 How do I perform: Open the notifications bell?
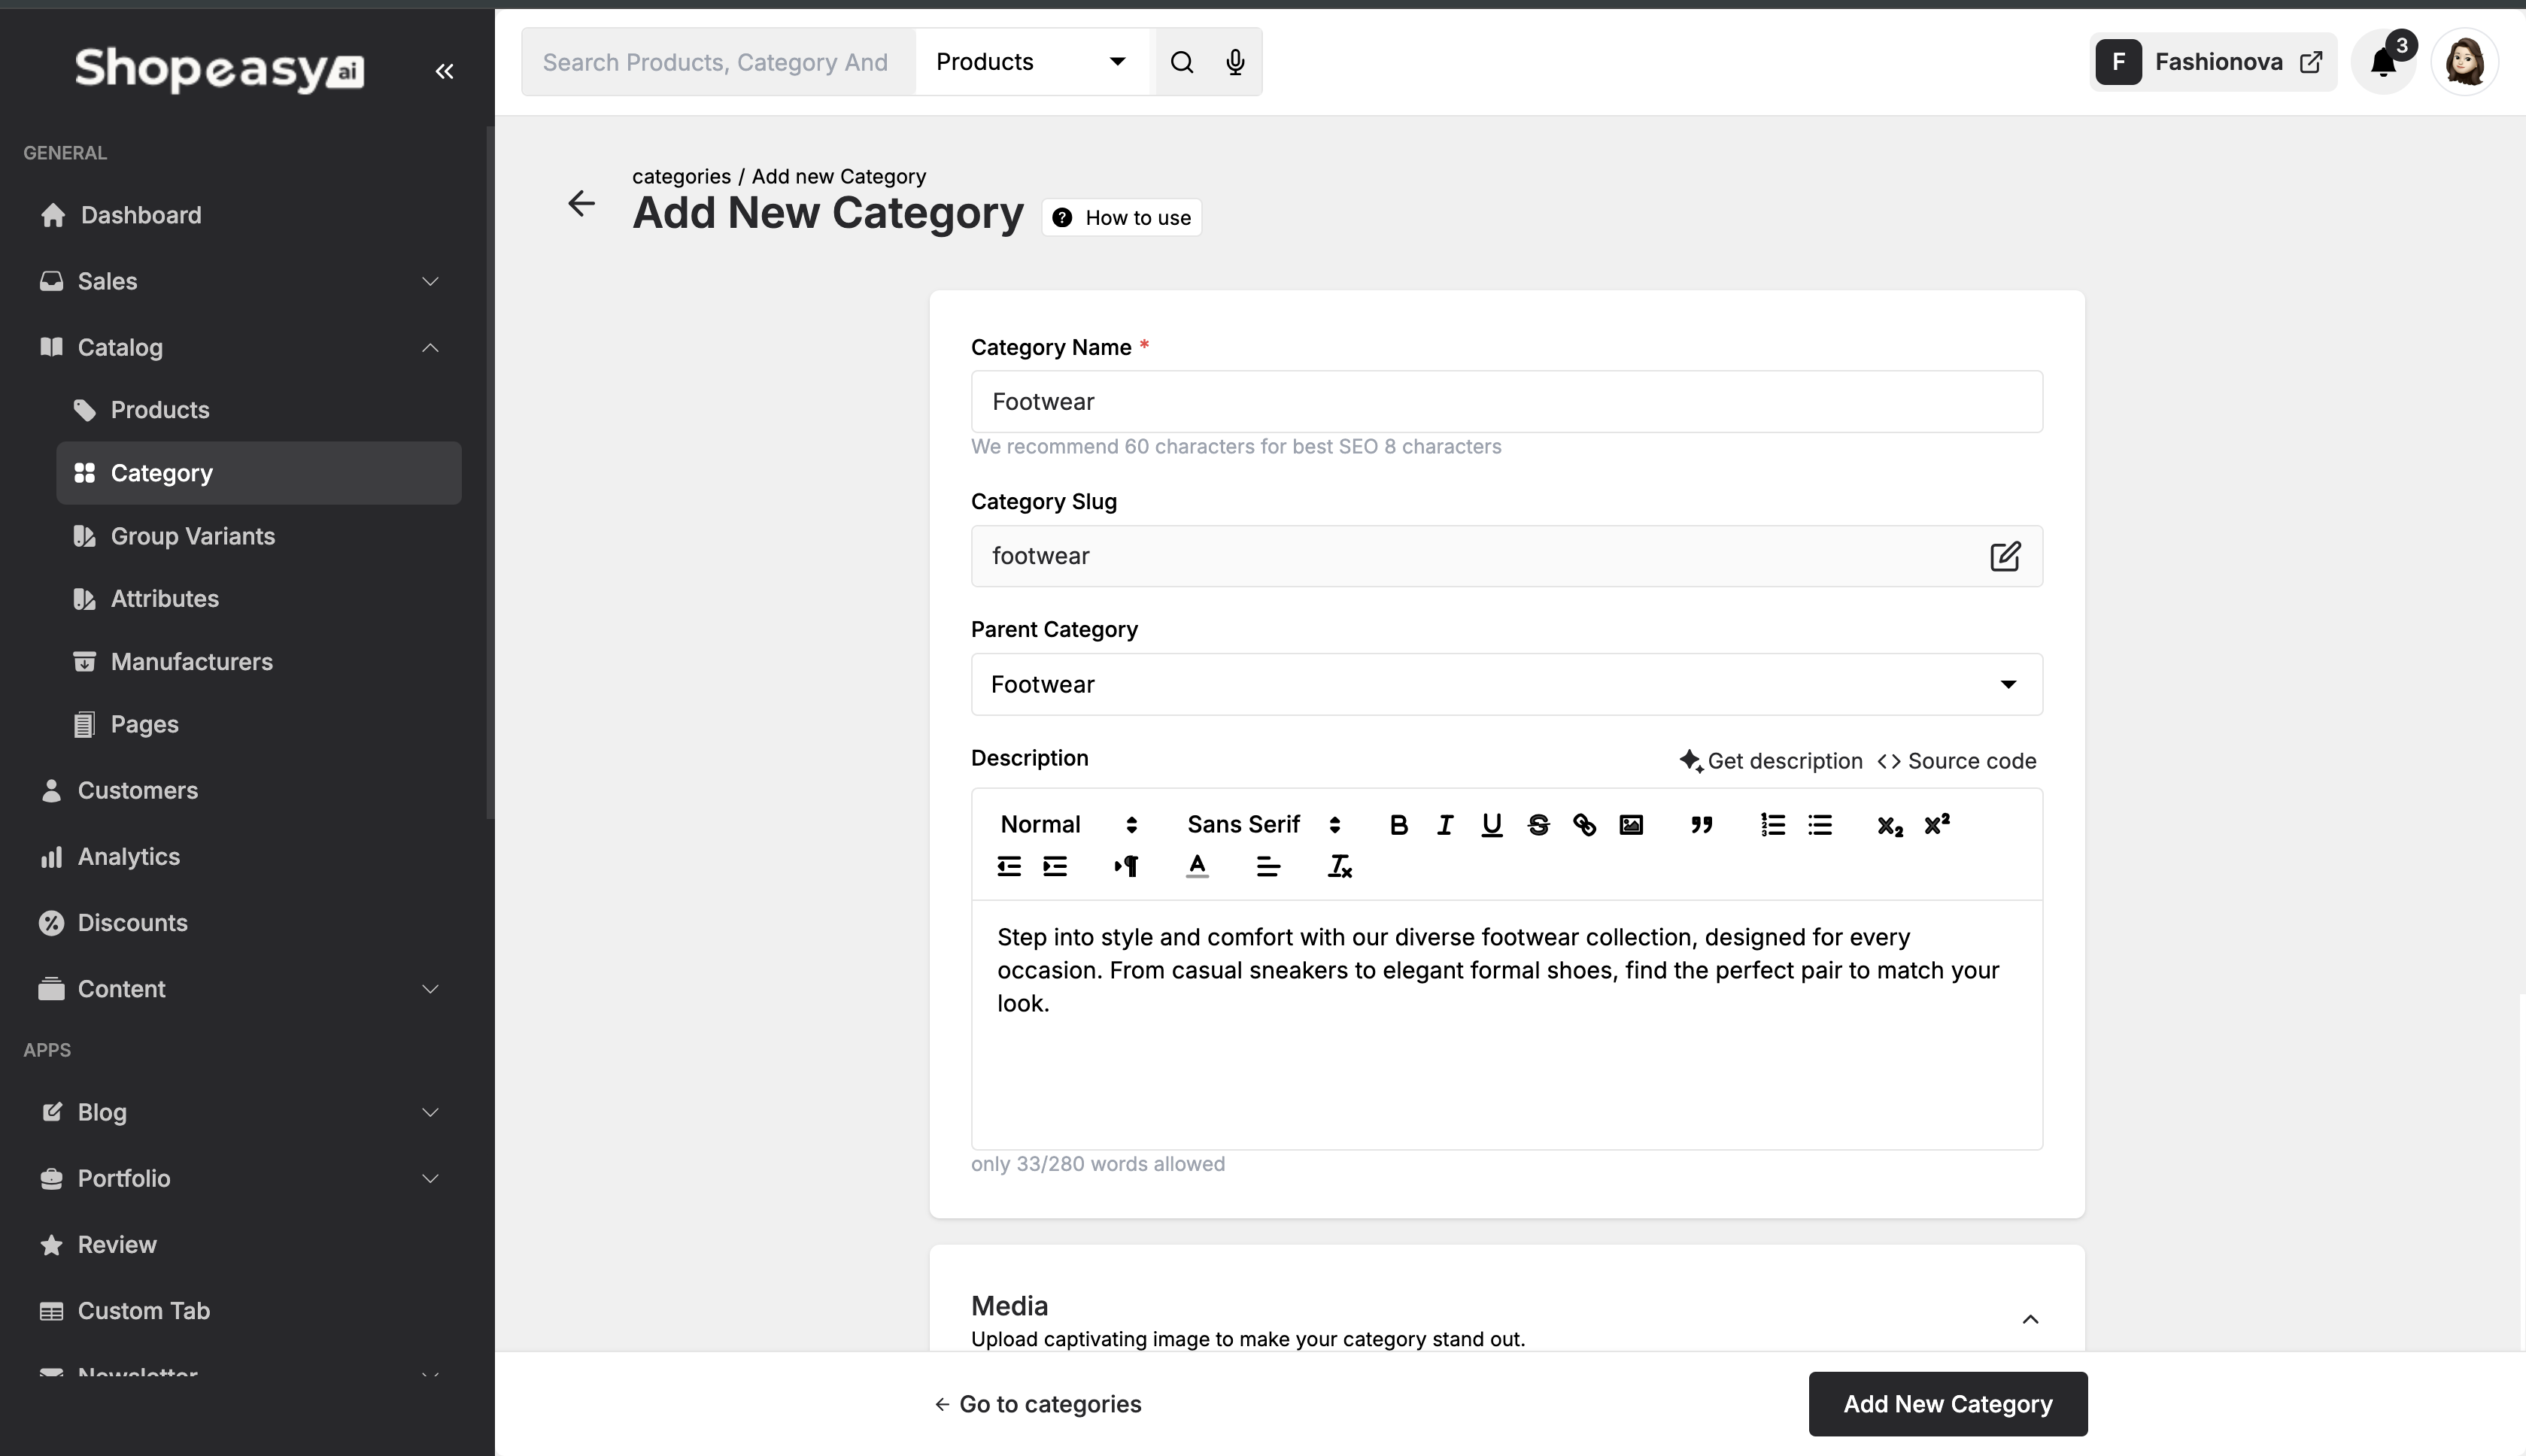(2383, 62)
